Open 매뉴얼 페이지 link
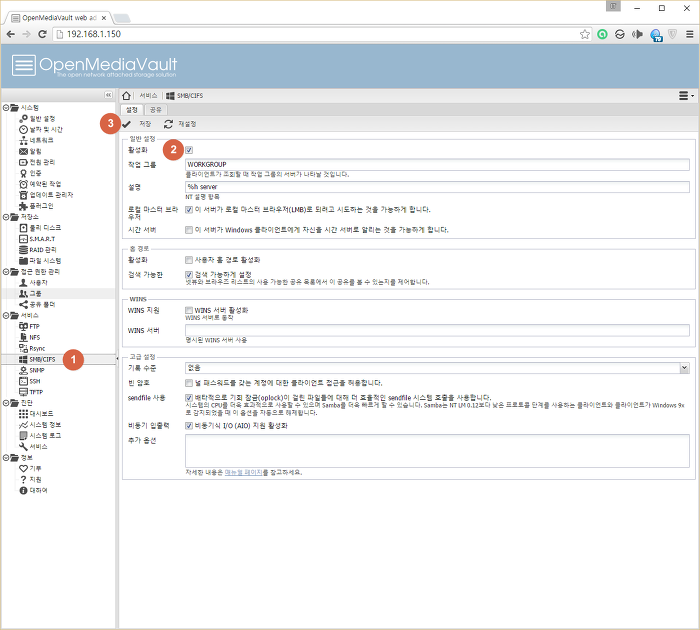The width and height of the screenshot is (700, 630). click(243, 472)
